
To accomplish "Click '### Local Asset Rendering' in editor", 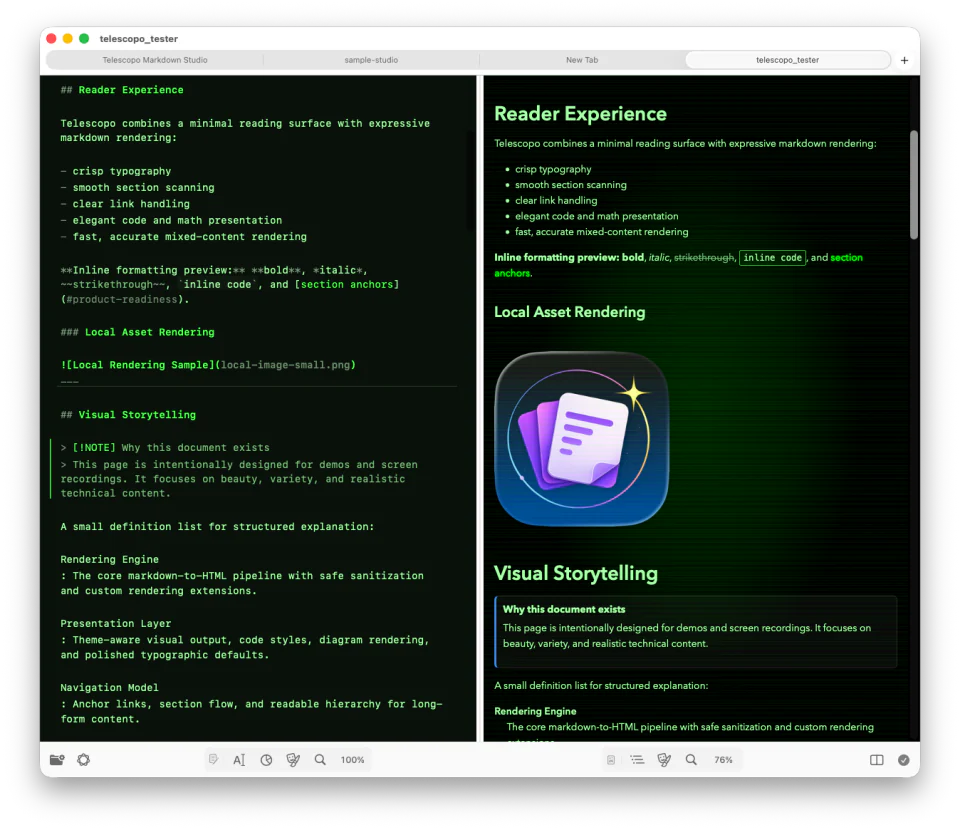I will 137,332.
